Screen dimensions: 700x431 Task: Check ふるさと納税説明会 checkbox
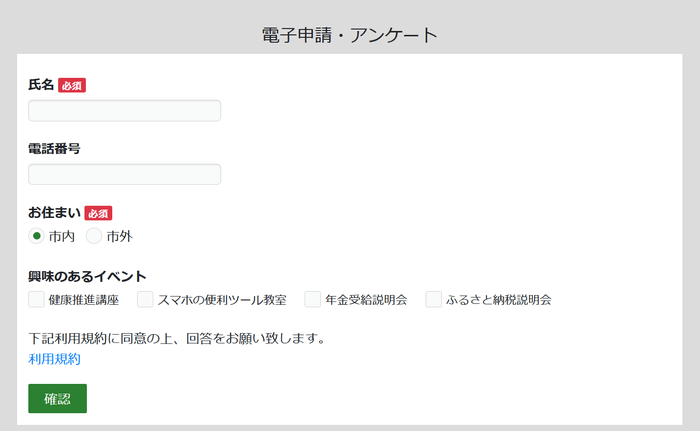(433, 299)
